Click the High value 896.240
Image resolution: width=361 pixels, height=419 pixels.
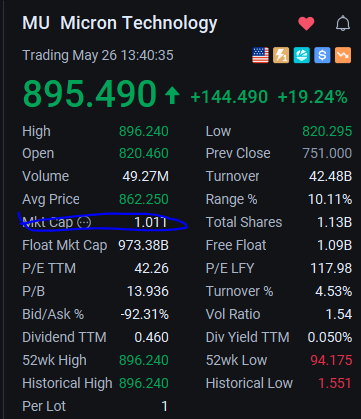pyautogui.click(x=144, y=131)
